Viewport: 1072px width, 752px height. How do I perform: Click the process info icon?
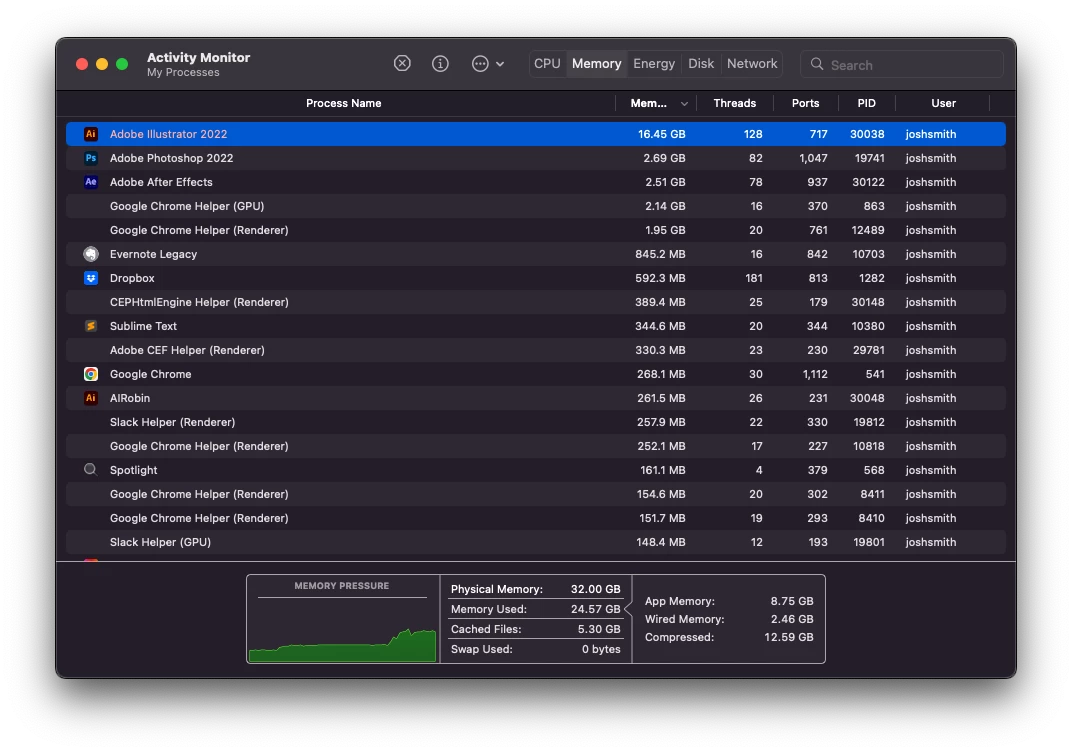[440, 64]
